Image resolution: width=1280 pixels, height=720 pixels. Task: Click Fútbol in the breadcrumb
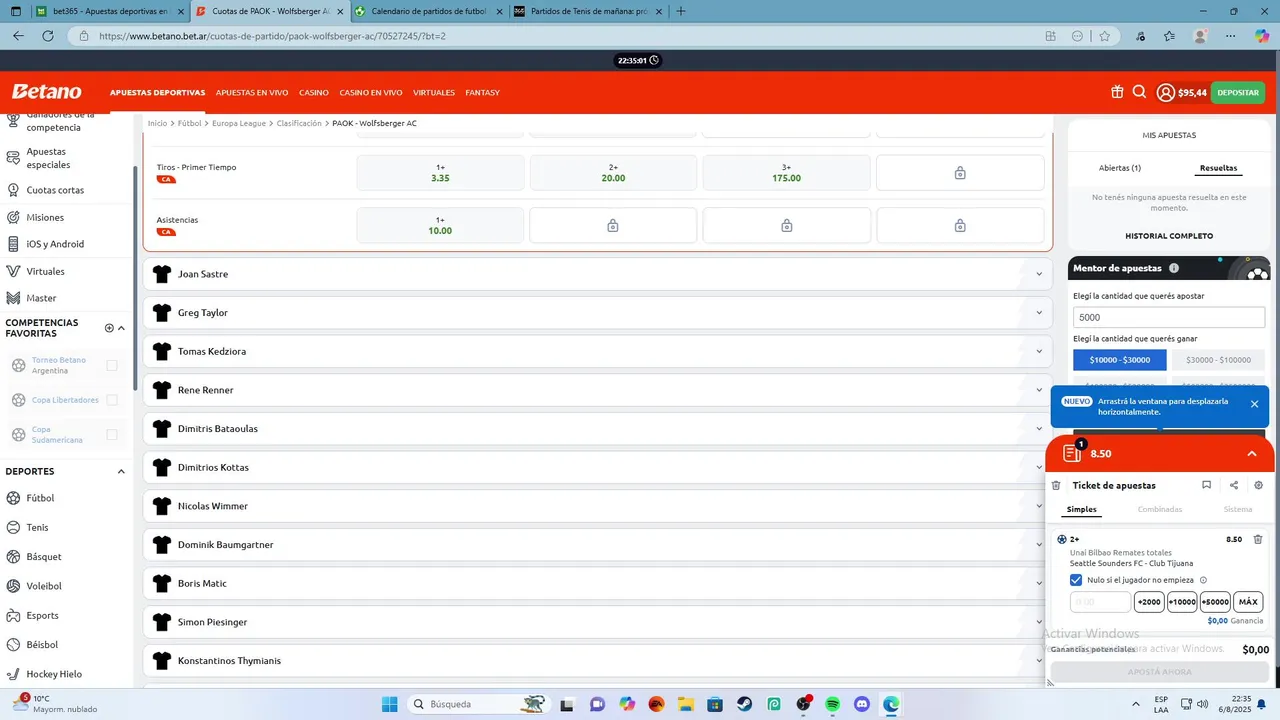[190, 123]
